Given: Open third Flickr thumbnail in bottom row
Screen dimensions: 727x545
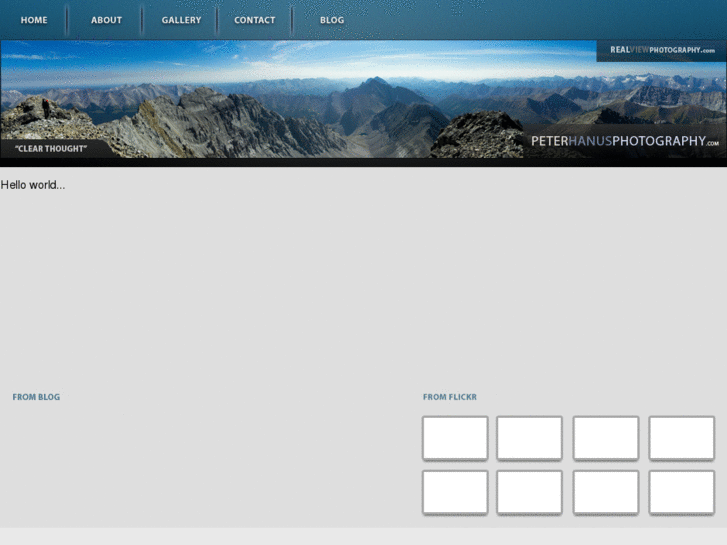Looking at the screenshot, I should [x=606, y=492].
